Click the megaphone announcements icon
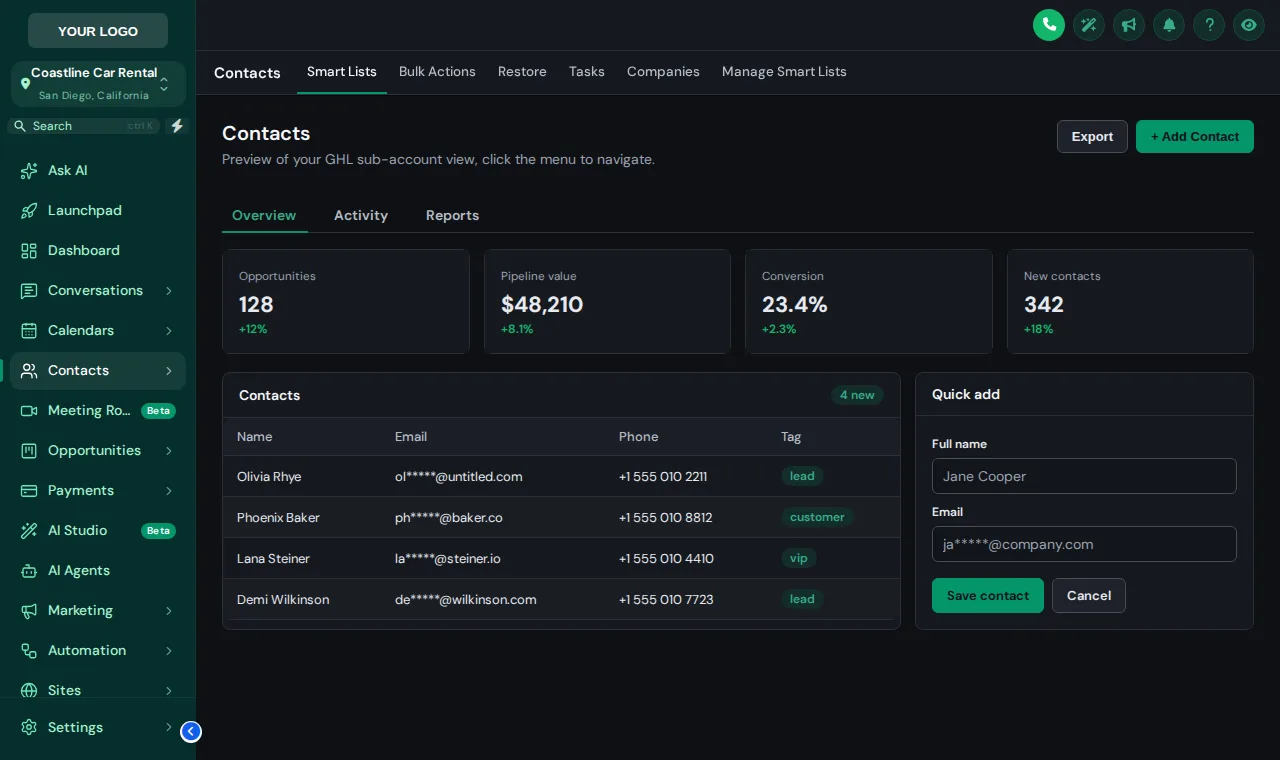Screen dimensions: 1280x760 point(1129,25)
